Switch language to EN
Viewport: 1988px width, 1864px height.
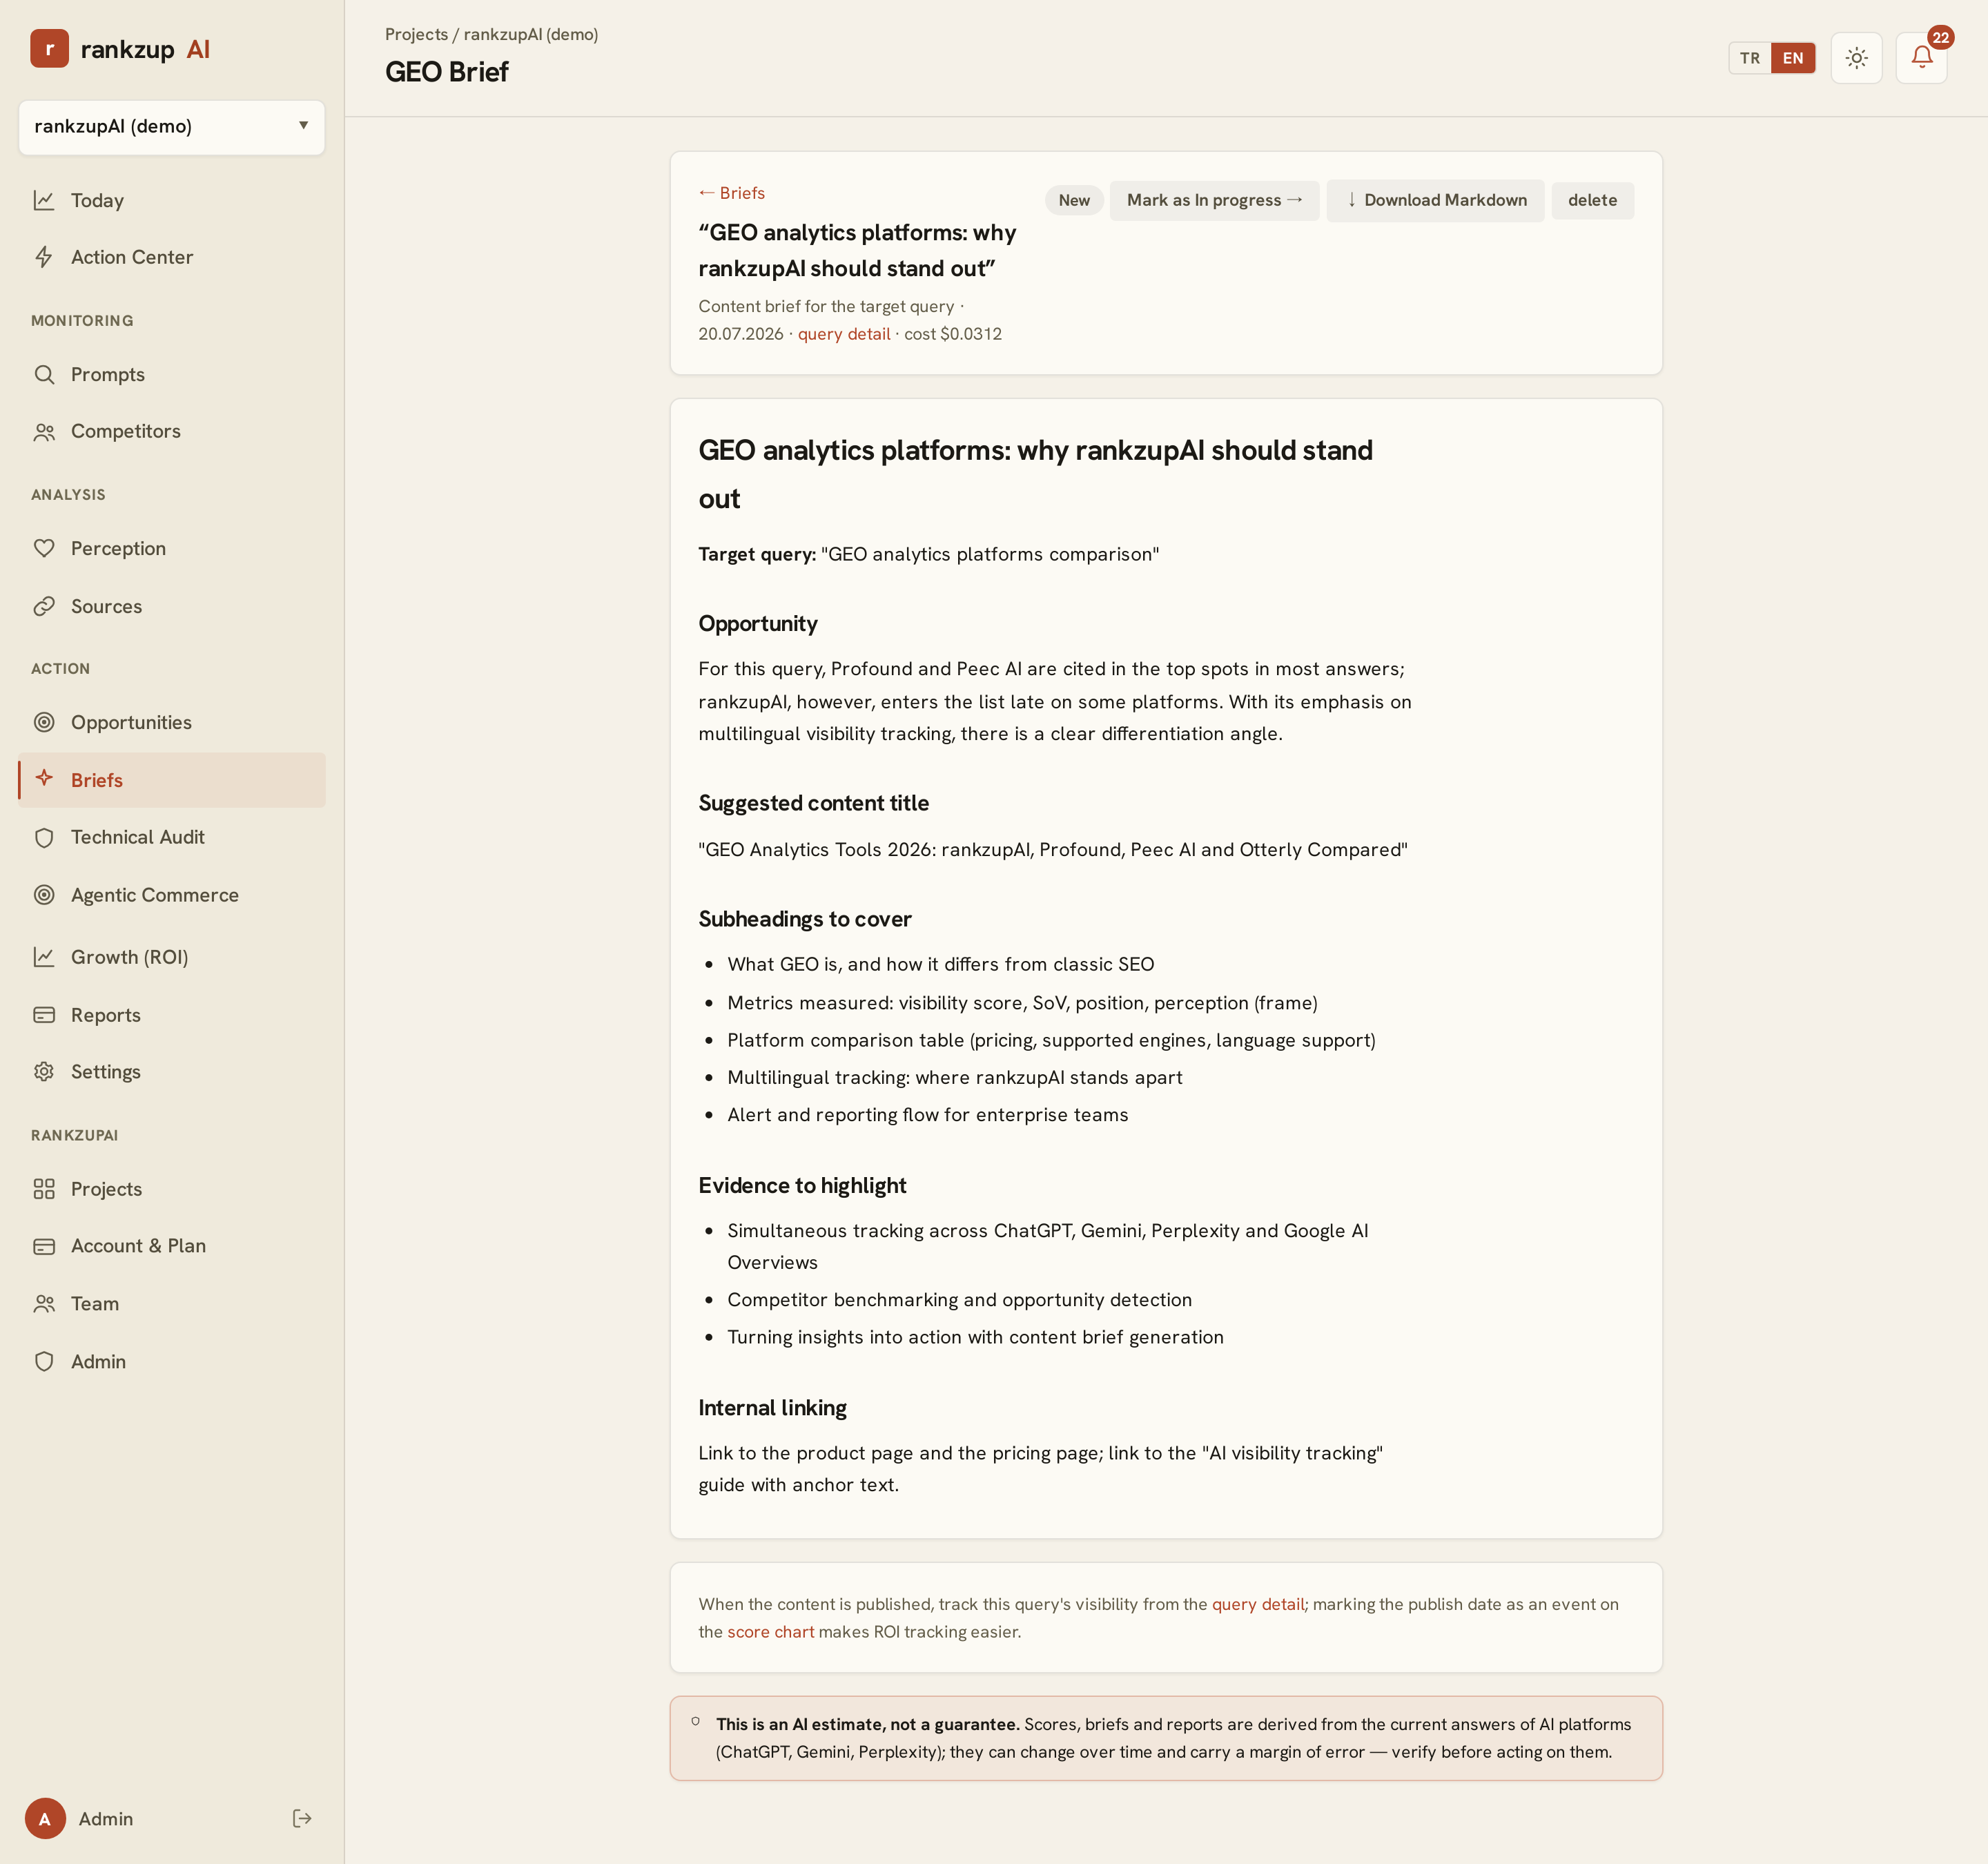(x=1793, y=58)
